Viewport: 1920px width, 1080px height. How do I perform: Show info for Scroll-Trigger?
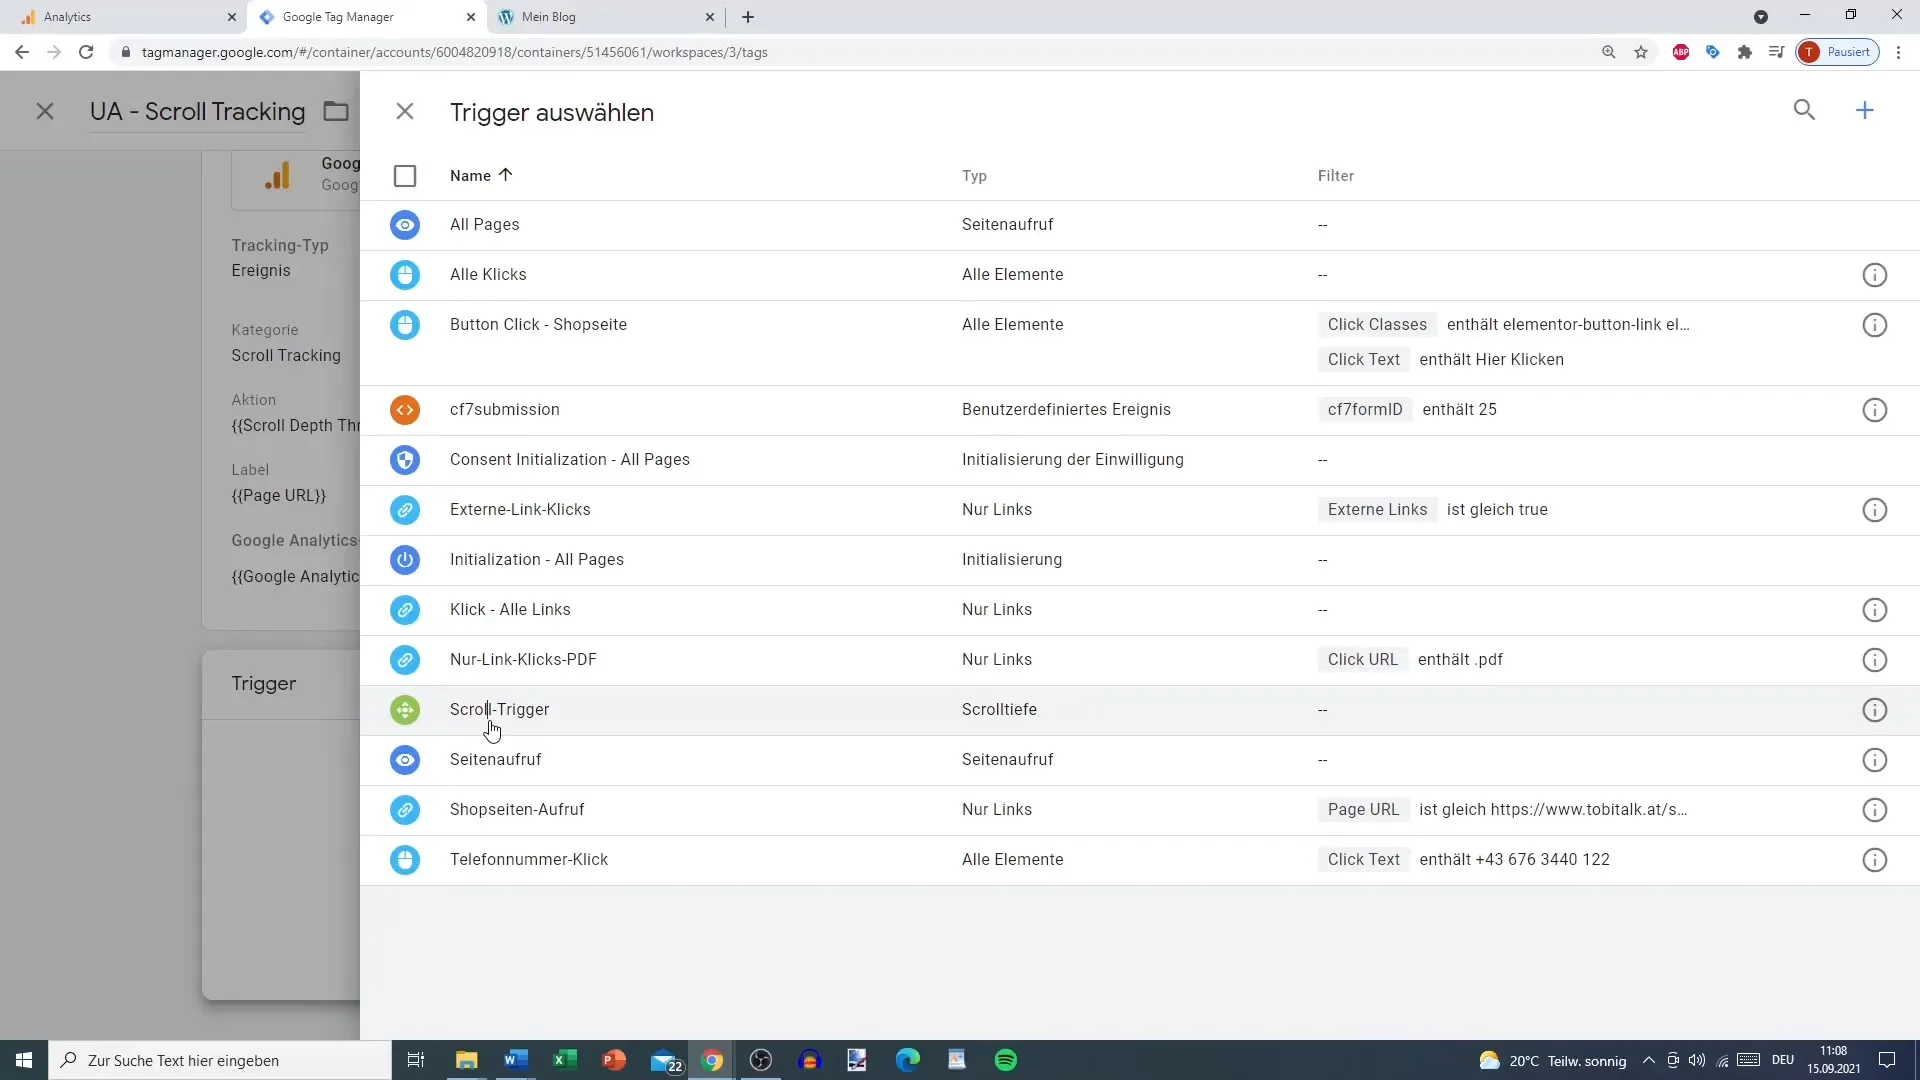click(1875, 710)
